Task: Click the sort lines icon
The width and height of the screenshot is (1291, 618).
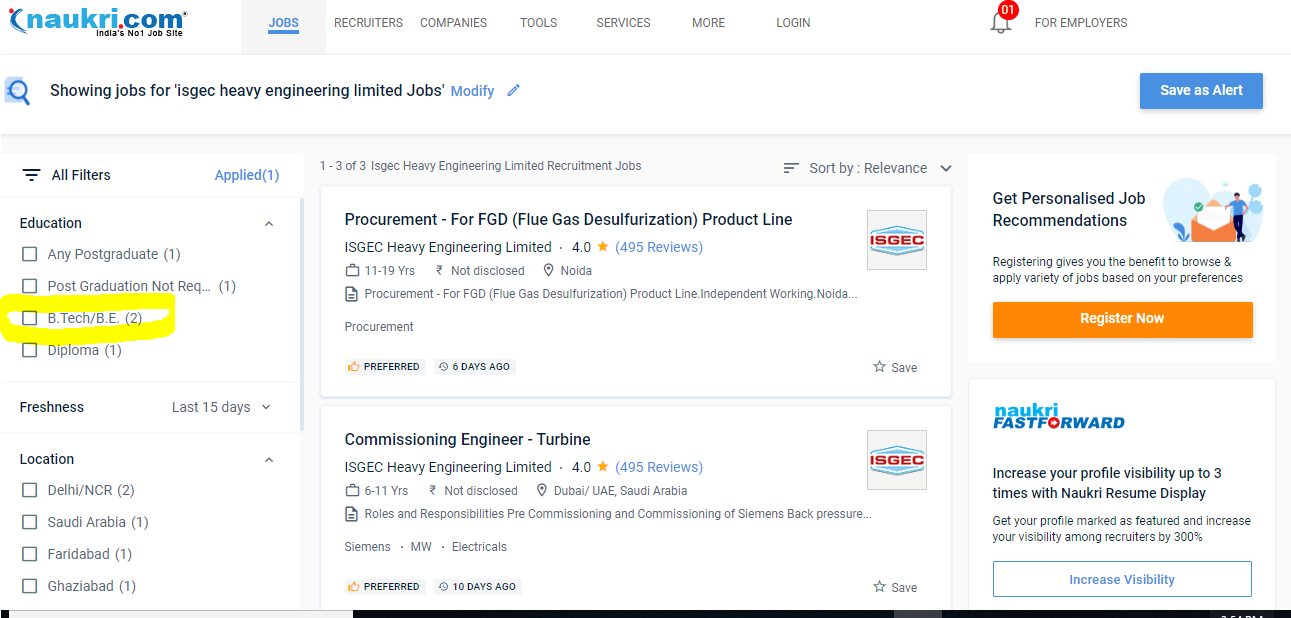Action: [791, 168]
